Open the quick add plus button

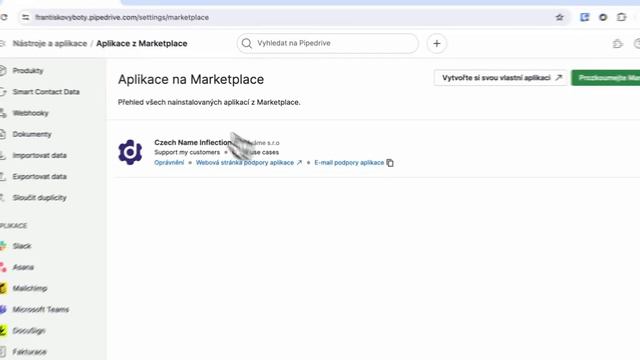click(x=437, y=43)
